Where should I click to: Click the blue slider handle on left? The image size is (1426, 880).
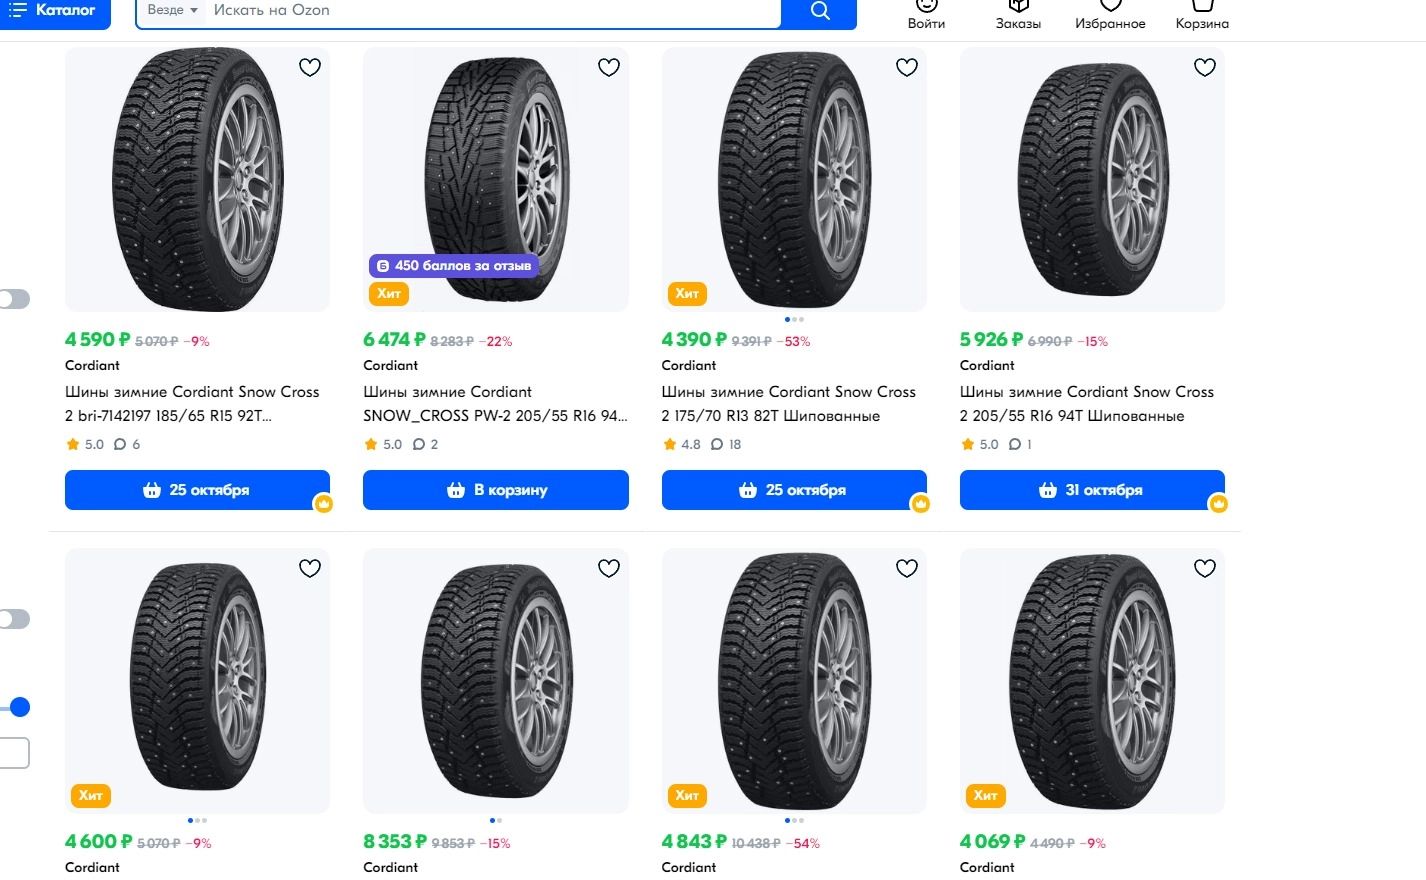[19, 708]
